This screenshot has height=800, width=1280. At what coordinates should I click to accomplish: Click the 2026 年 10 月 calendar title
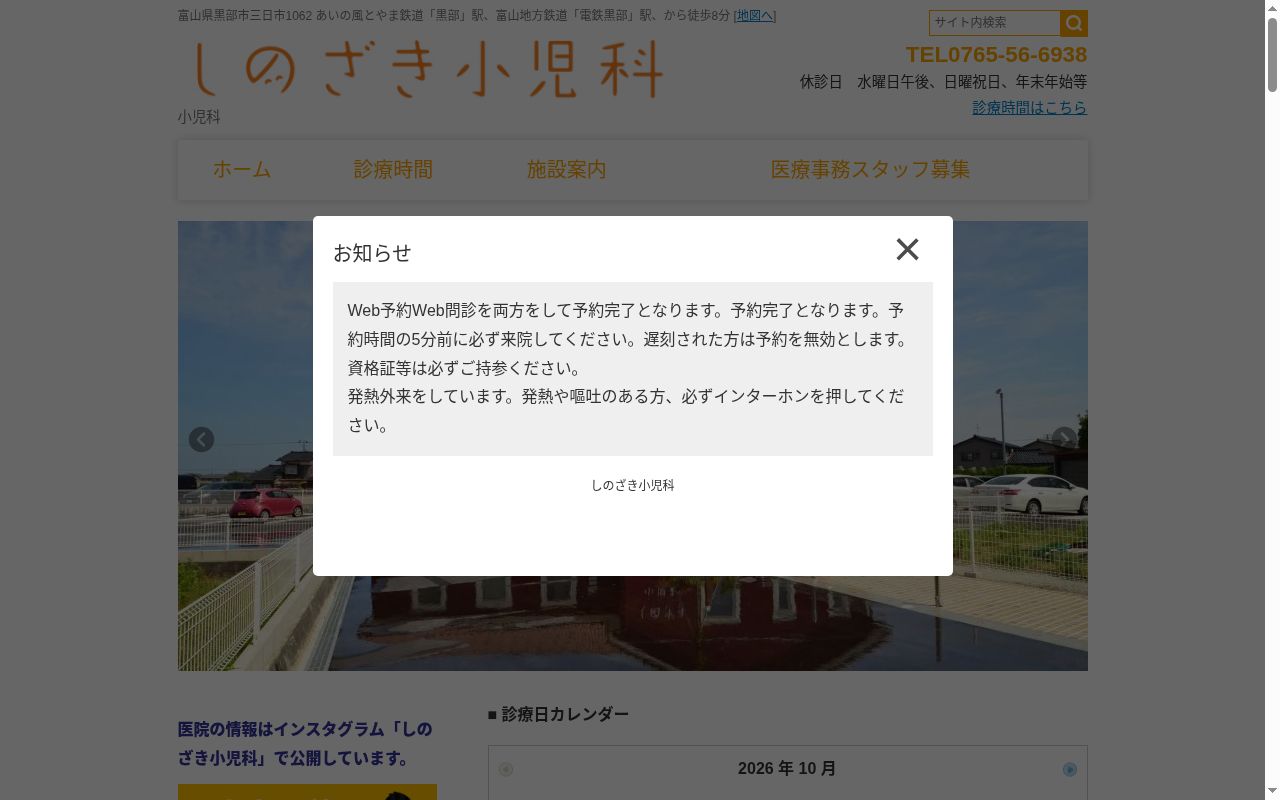pyautogui.click(x=787, y=769)
